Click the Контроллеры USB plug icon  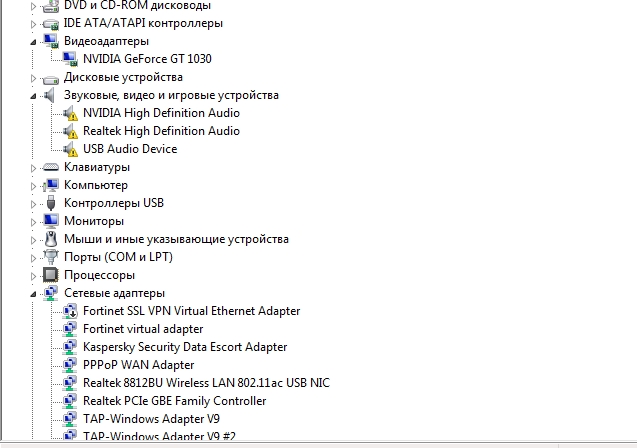pyautogui.click(x=51, y=203)
